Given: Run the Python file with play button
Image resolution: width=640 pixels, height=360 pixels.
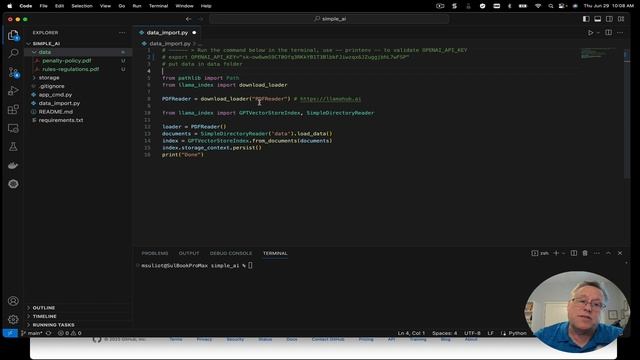Looking at the screenshot, I should pos(590,33).
